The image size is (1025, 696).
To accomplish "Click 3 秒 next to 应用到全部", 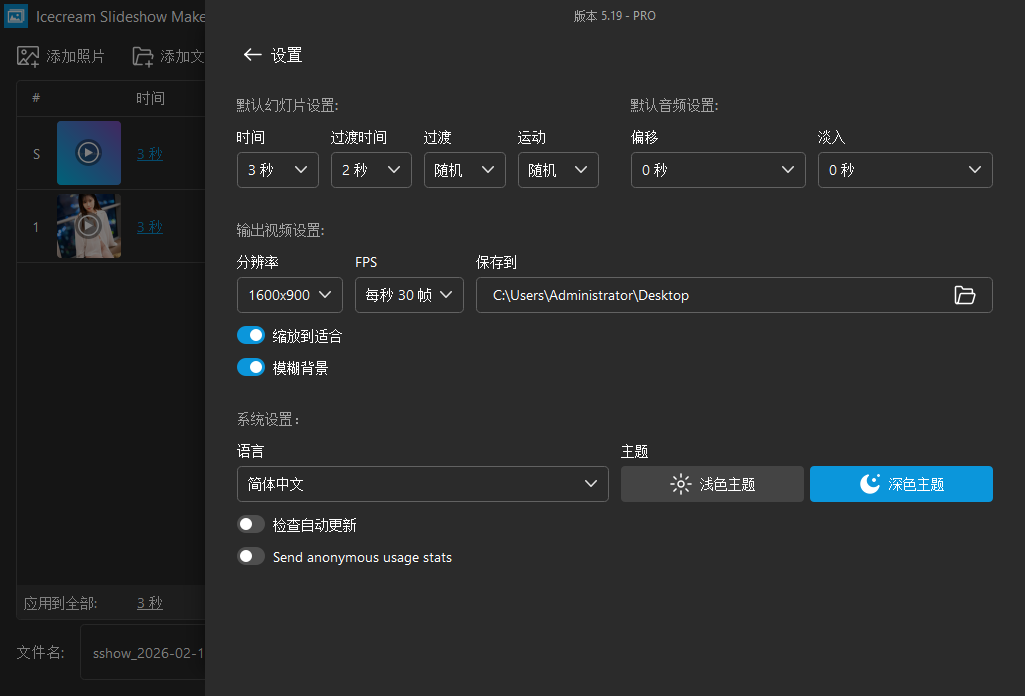I will [149, 602].
